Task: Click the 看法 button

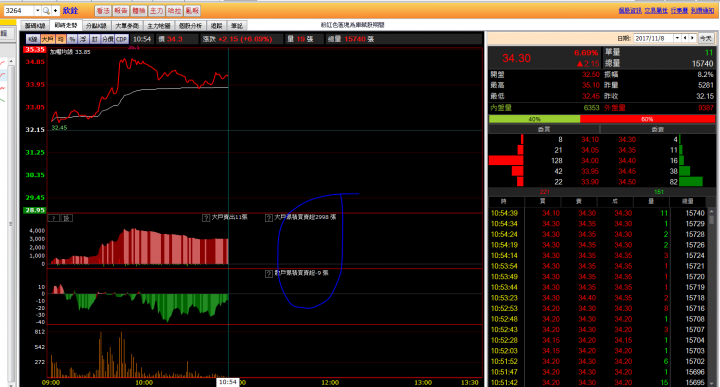Action: point(103,11)
